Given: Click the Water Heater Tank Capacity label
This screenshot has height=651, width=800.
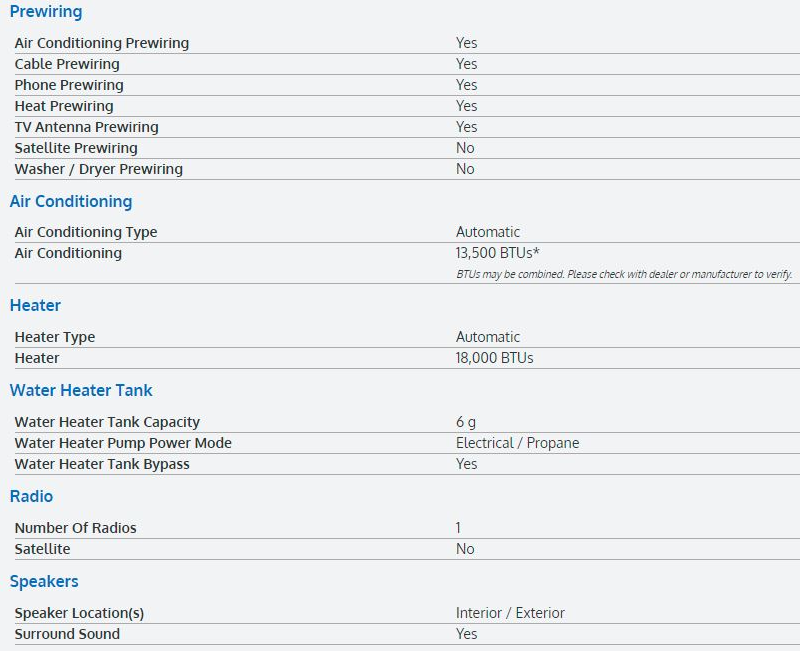Looking at the screenshot, I should tap(107, 422).
